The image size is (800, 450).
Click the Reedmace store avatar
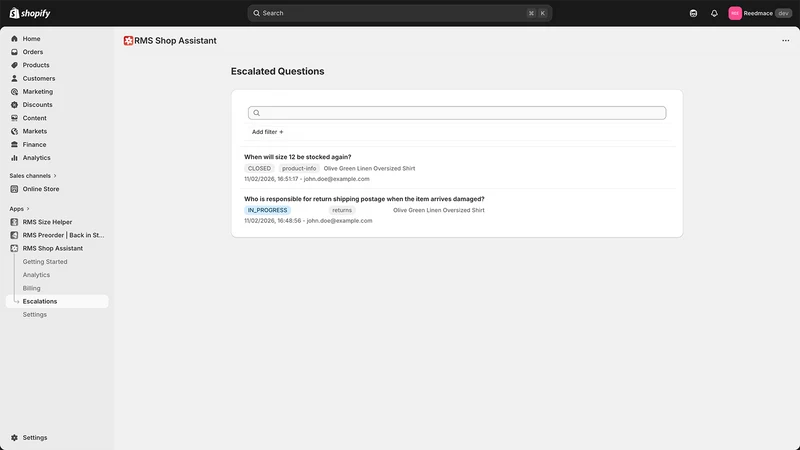coord(735,13)
